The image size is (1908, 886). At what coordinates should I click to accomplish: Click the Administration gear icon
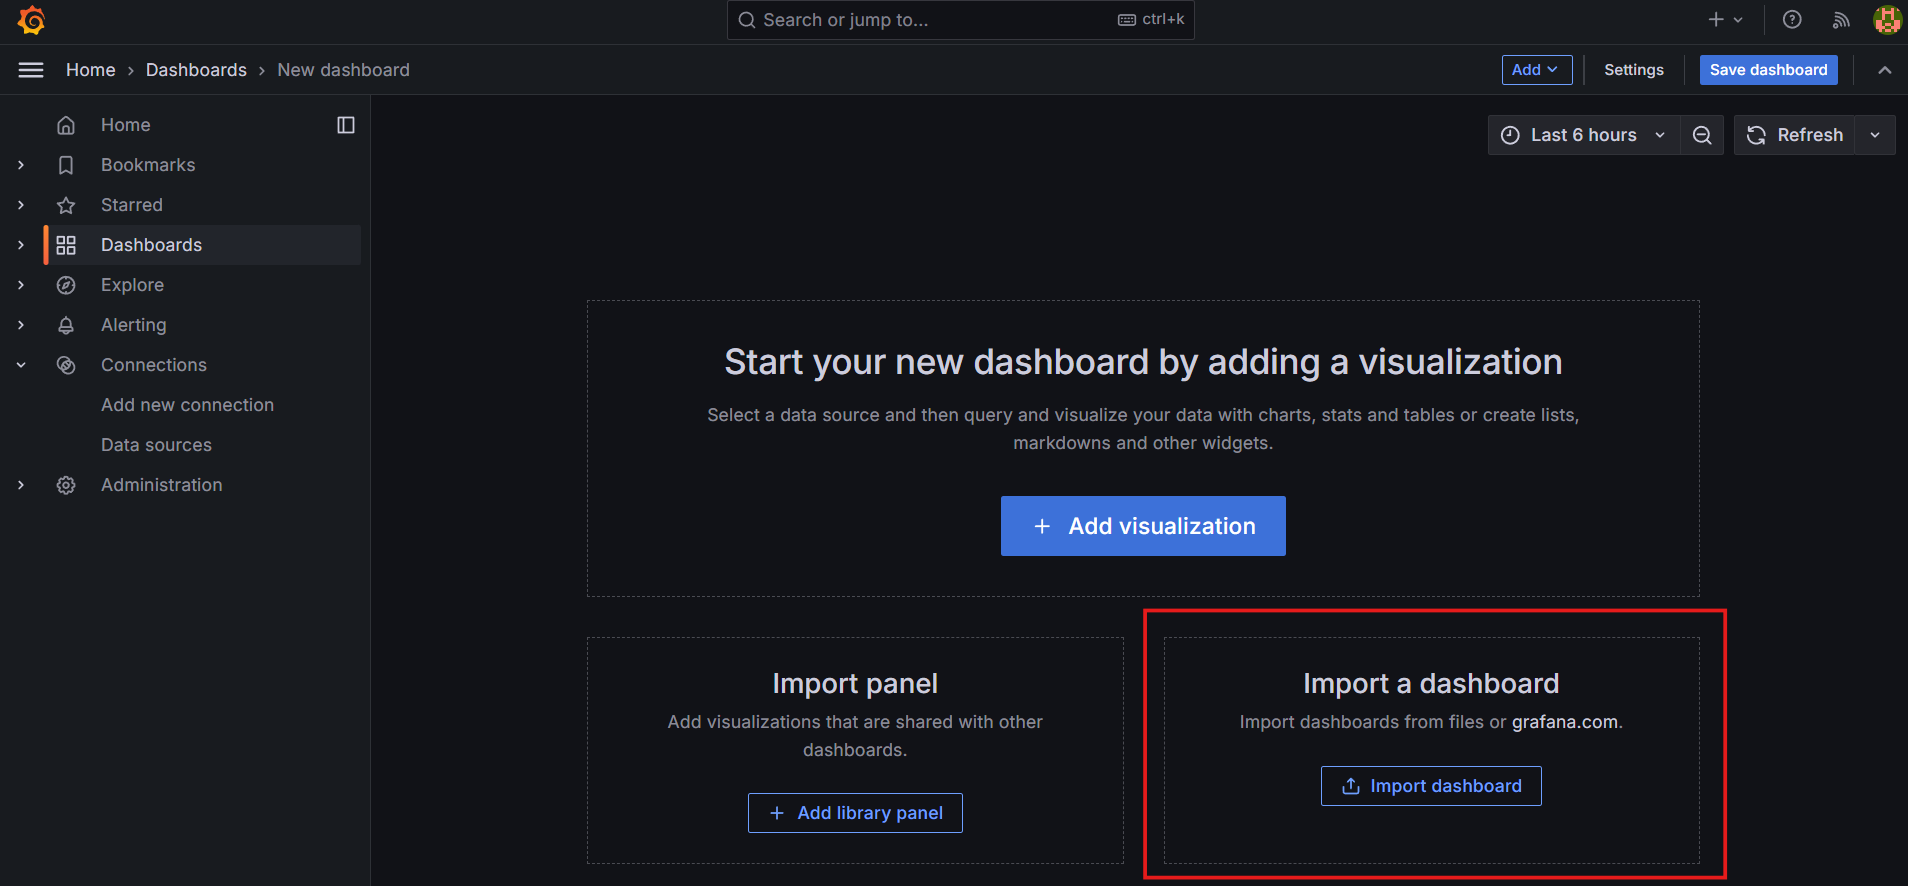(66, 485)
